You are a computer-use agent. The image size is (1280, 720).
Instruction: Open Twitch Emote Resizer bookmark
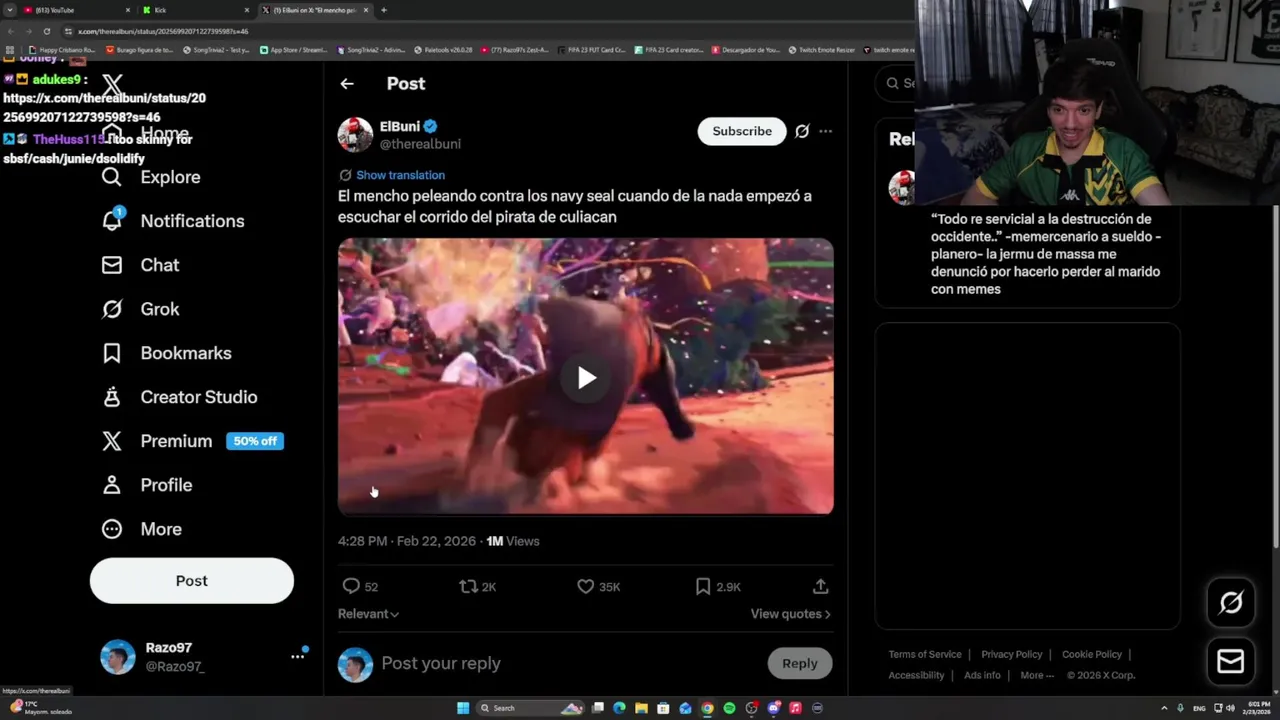coord(821,50)
